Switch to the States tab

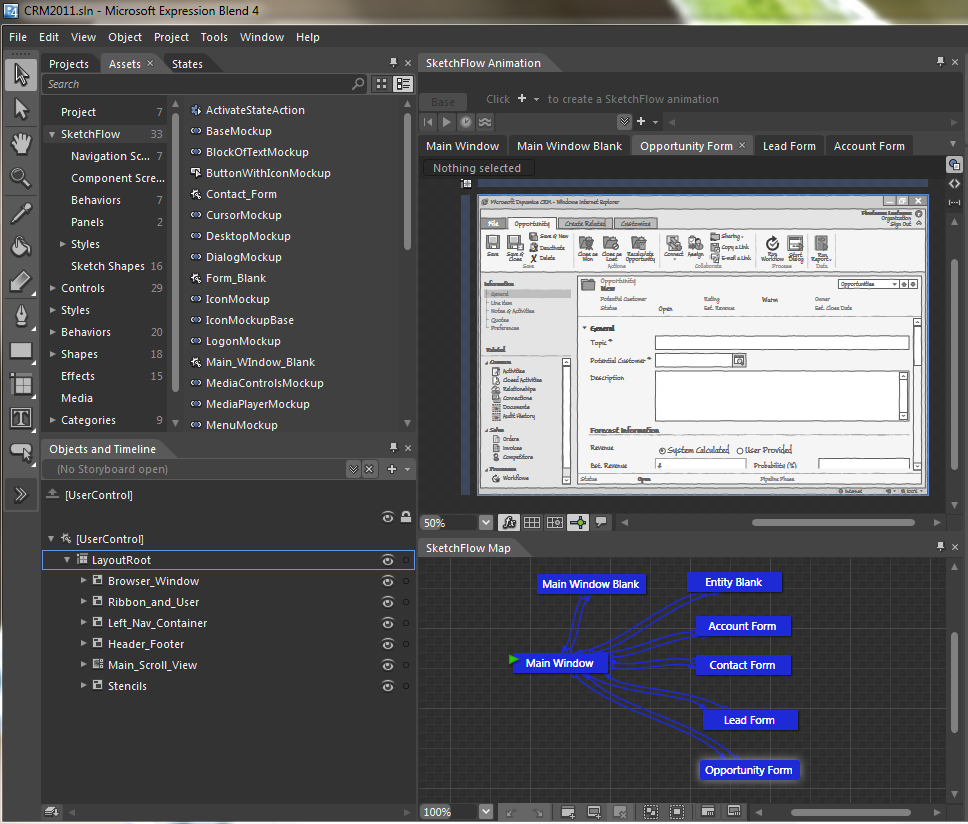[187, 64]
